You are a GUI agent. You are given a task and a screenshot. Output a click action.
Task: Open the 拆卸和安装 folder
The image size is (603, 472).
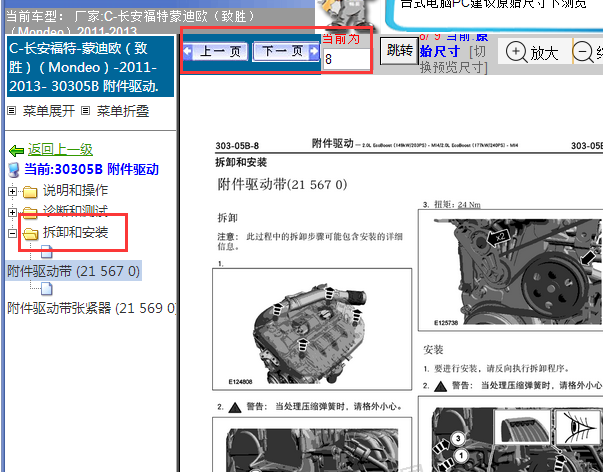pos(75,232)
